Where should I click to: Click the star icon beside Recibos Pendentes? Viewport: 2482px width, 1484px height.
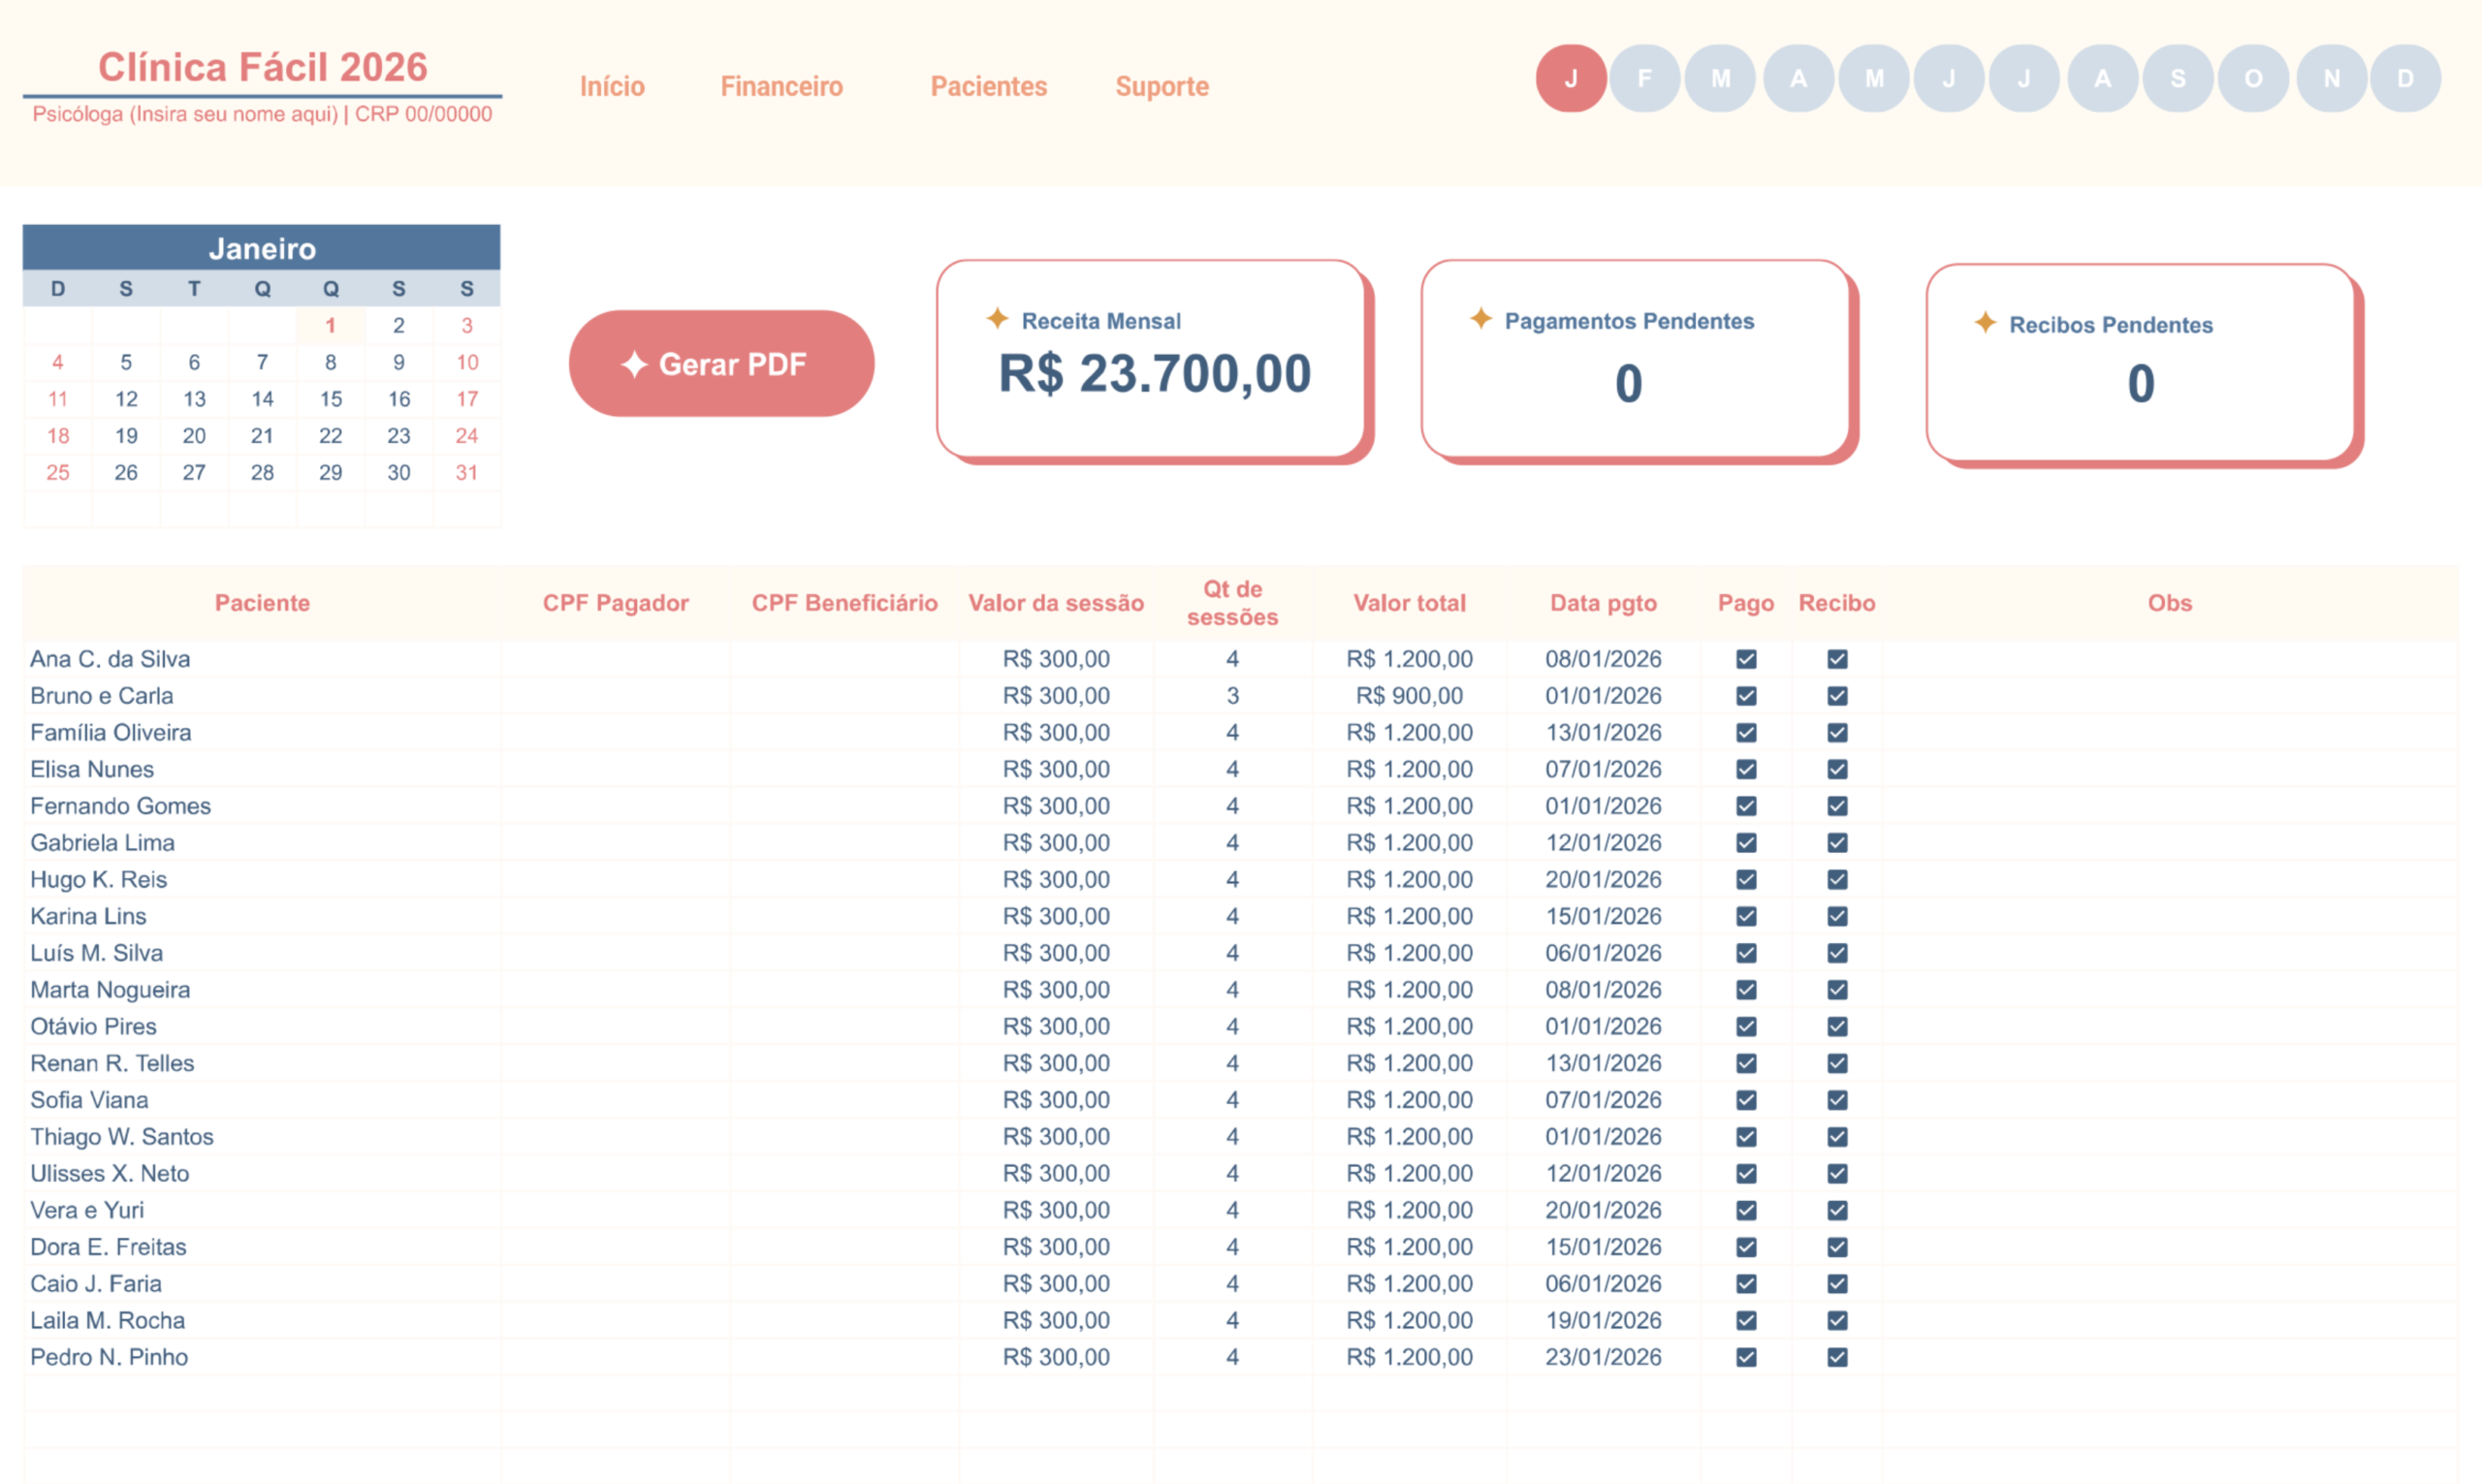pyautogui.click(x=1985, y=322)
